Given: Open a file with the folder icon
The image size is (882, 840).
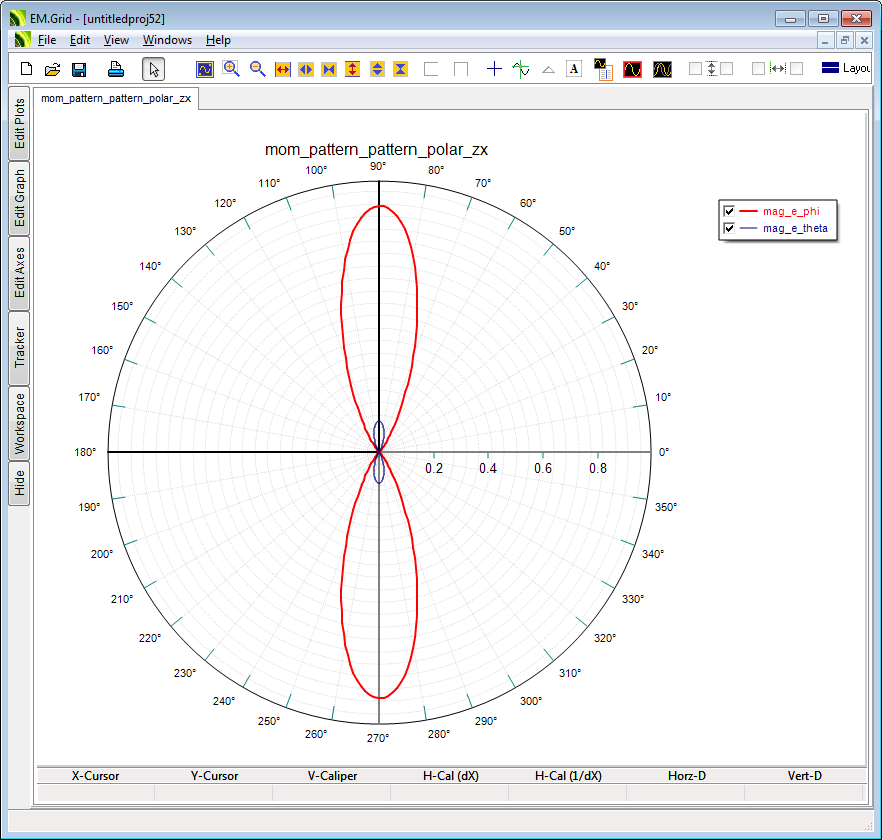Looking at the screenshot, I should [x=53, y=69].
